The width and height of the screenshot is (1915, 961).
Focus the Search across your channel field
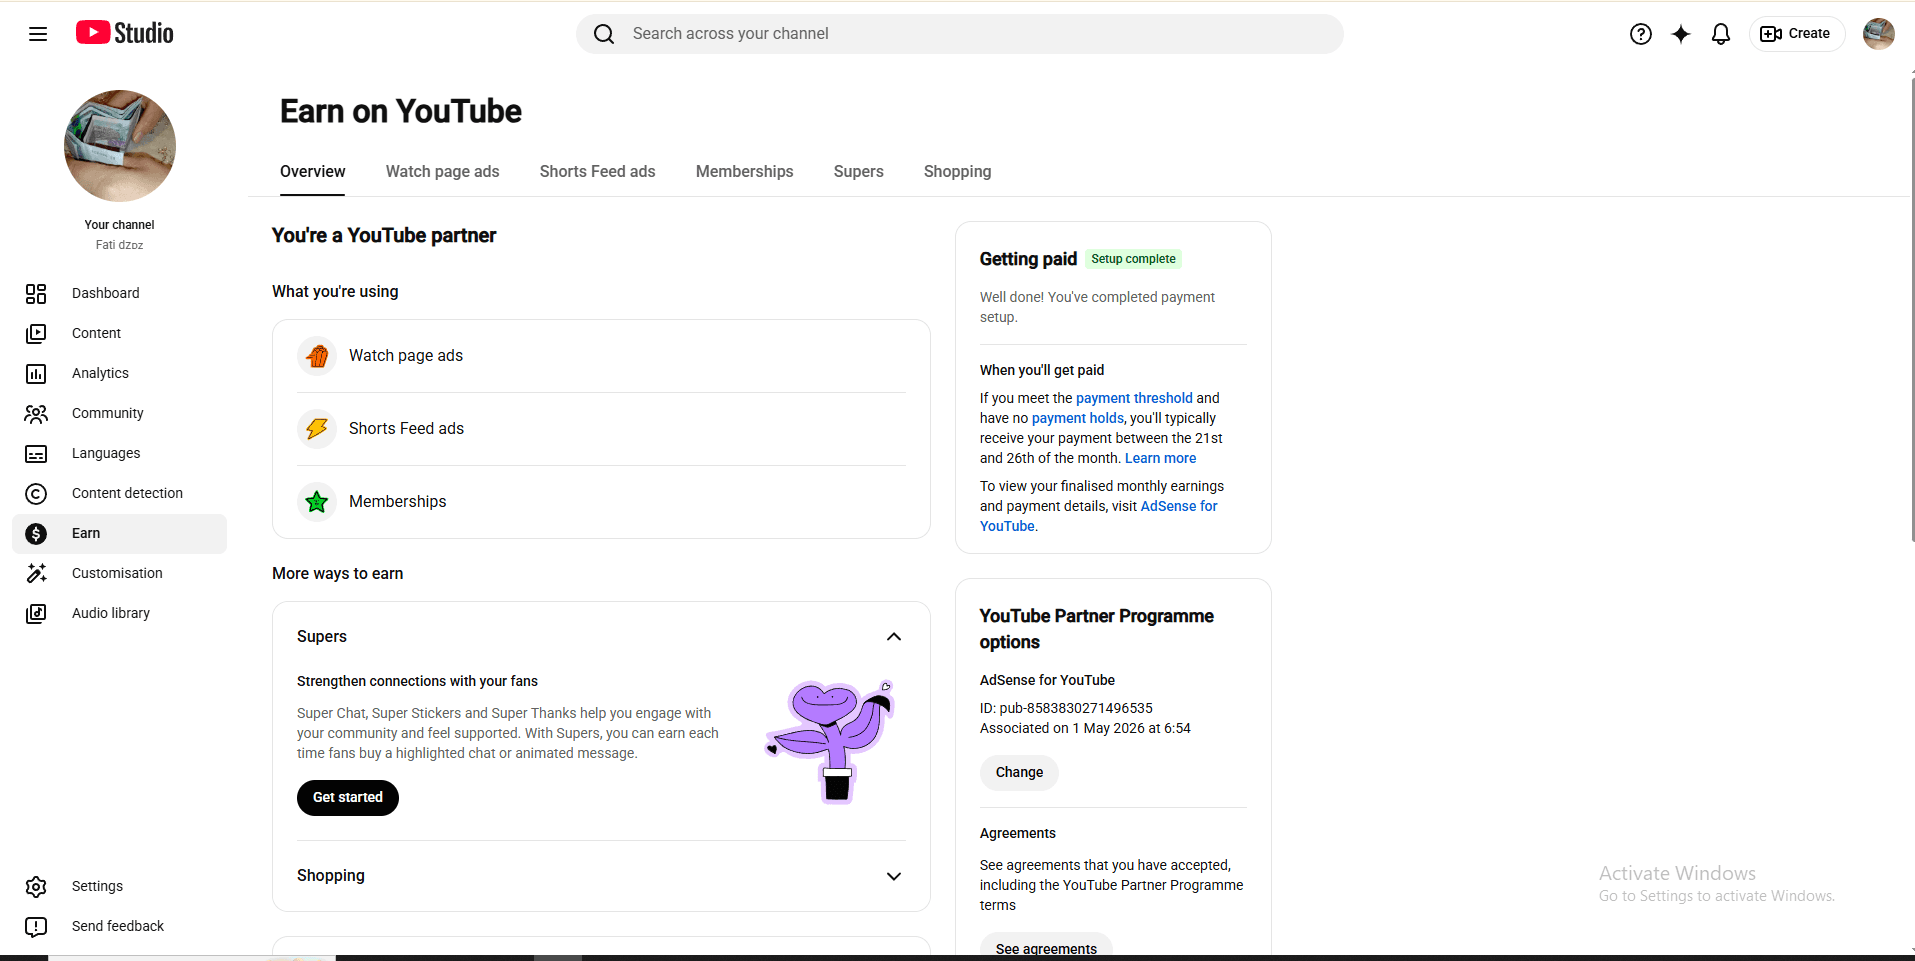(x=960, y=34)
